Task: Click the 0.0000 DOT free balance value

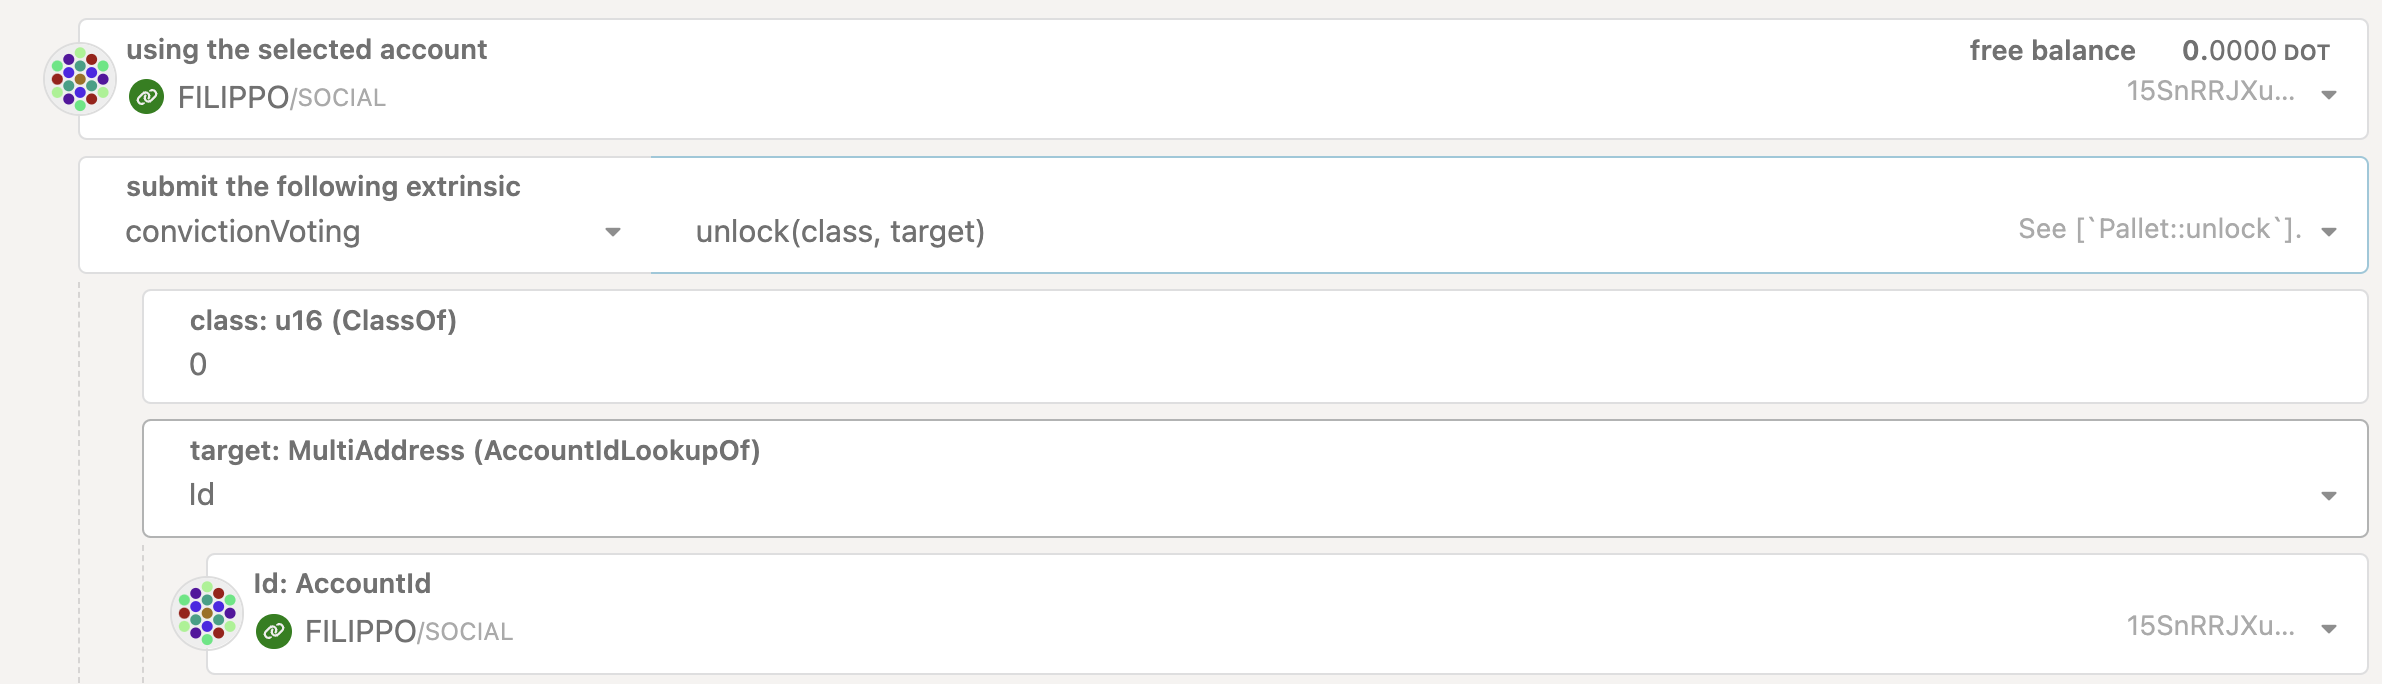Action: (2255, 51)
